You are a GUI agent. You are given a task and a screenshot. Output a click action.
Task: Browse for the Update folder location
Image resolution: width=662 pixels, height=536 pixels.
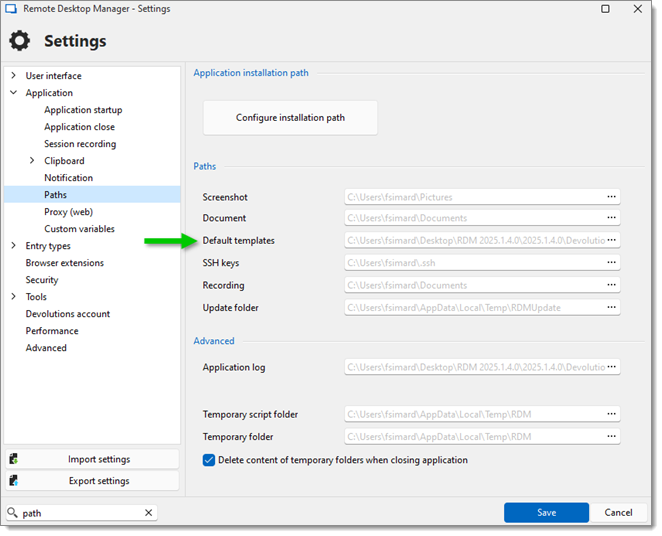tap(611, 307)
